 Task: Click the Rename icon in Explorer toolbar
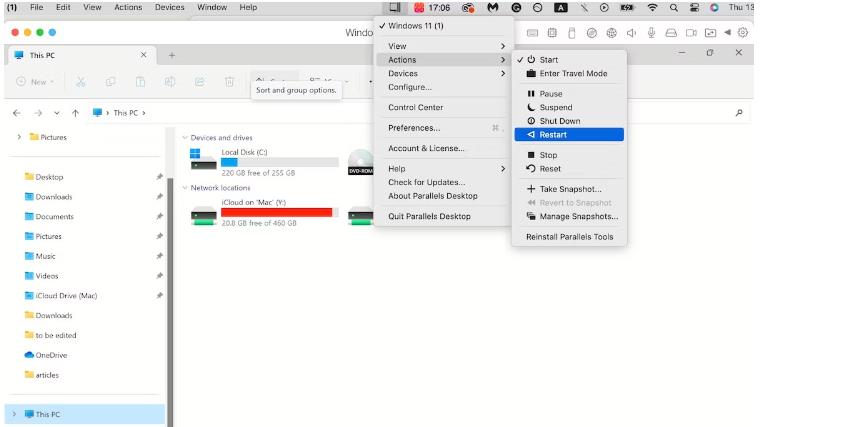tap(170, 82)
